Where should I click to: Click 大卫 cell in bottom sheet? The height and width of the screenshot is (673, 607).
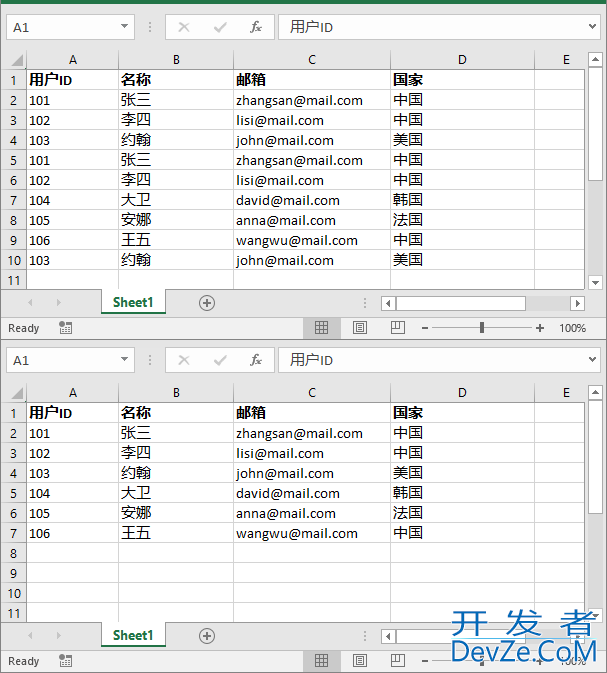176,494
